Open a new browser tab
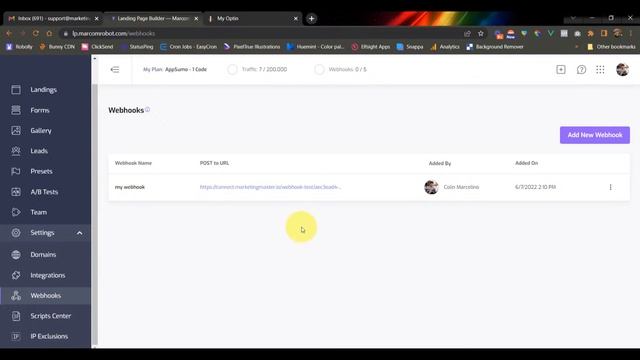 [x=311, y=18]
